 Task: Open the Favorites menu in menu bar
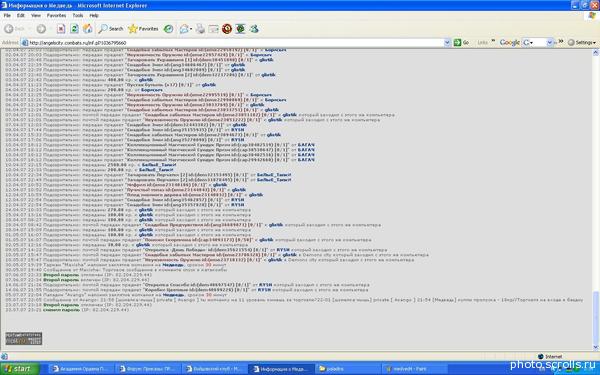[x=56, y=16]
